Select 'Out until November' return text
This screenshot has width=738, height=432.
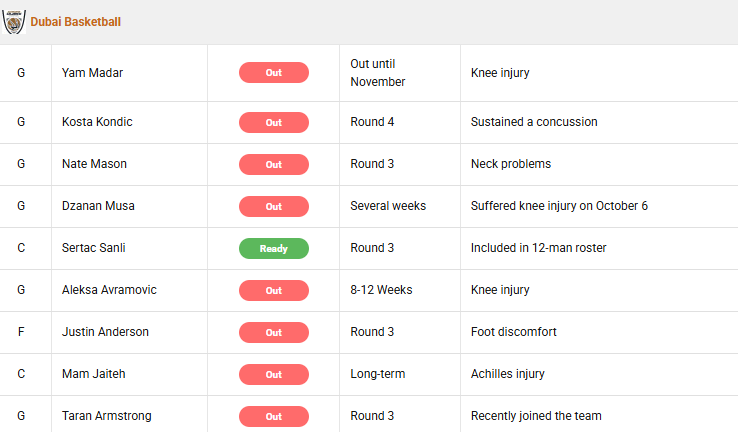[x=378, y=73]
